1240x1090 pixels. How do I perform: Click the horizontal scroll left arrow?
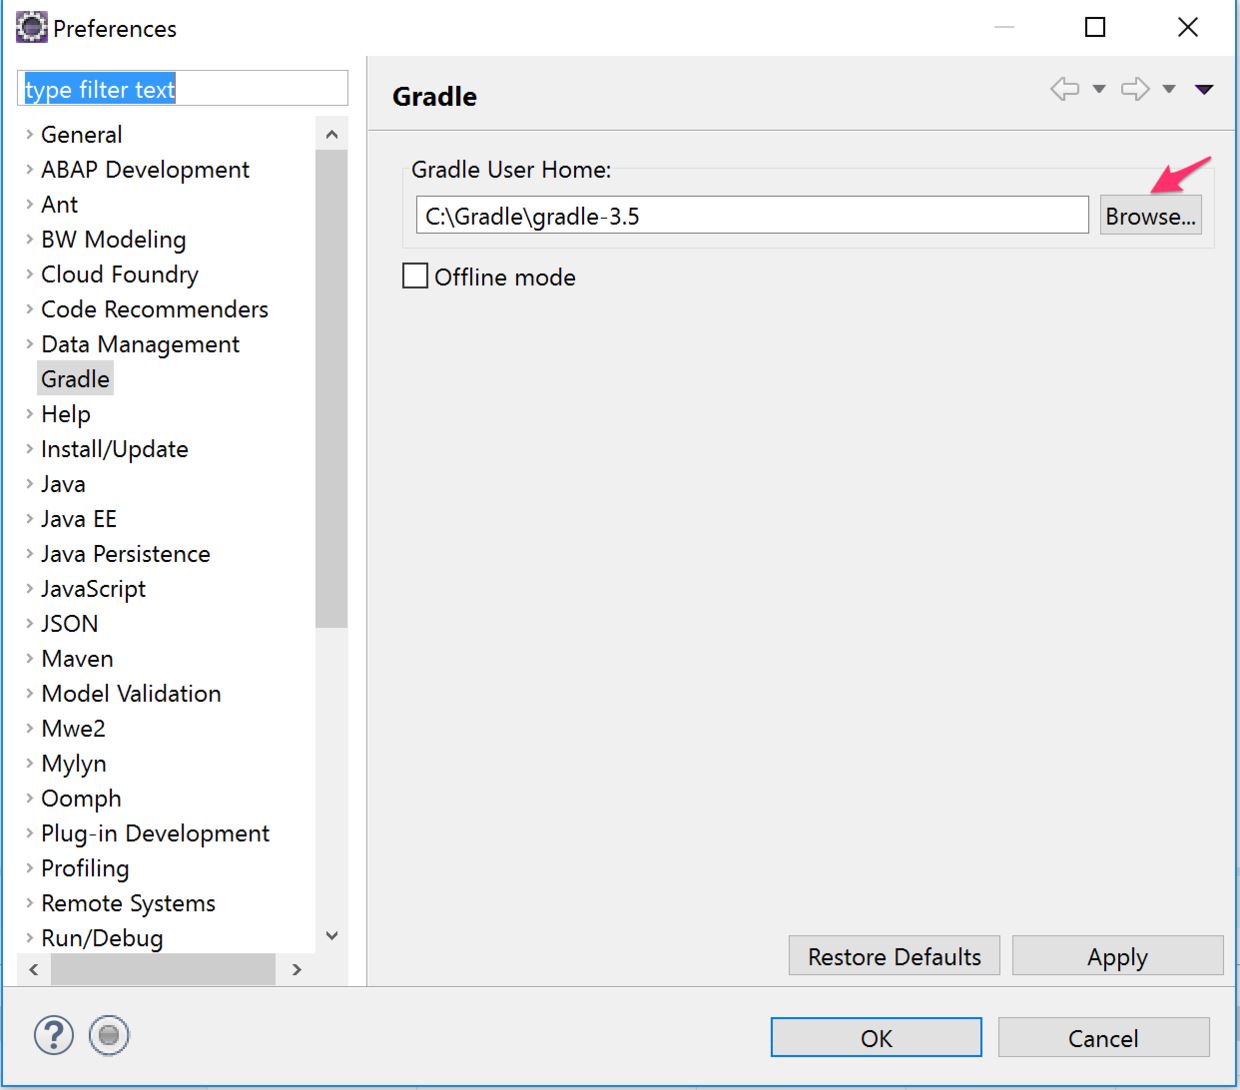point(34,969)
